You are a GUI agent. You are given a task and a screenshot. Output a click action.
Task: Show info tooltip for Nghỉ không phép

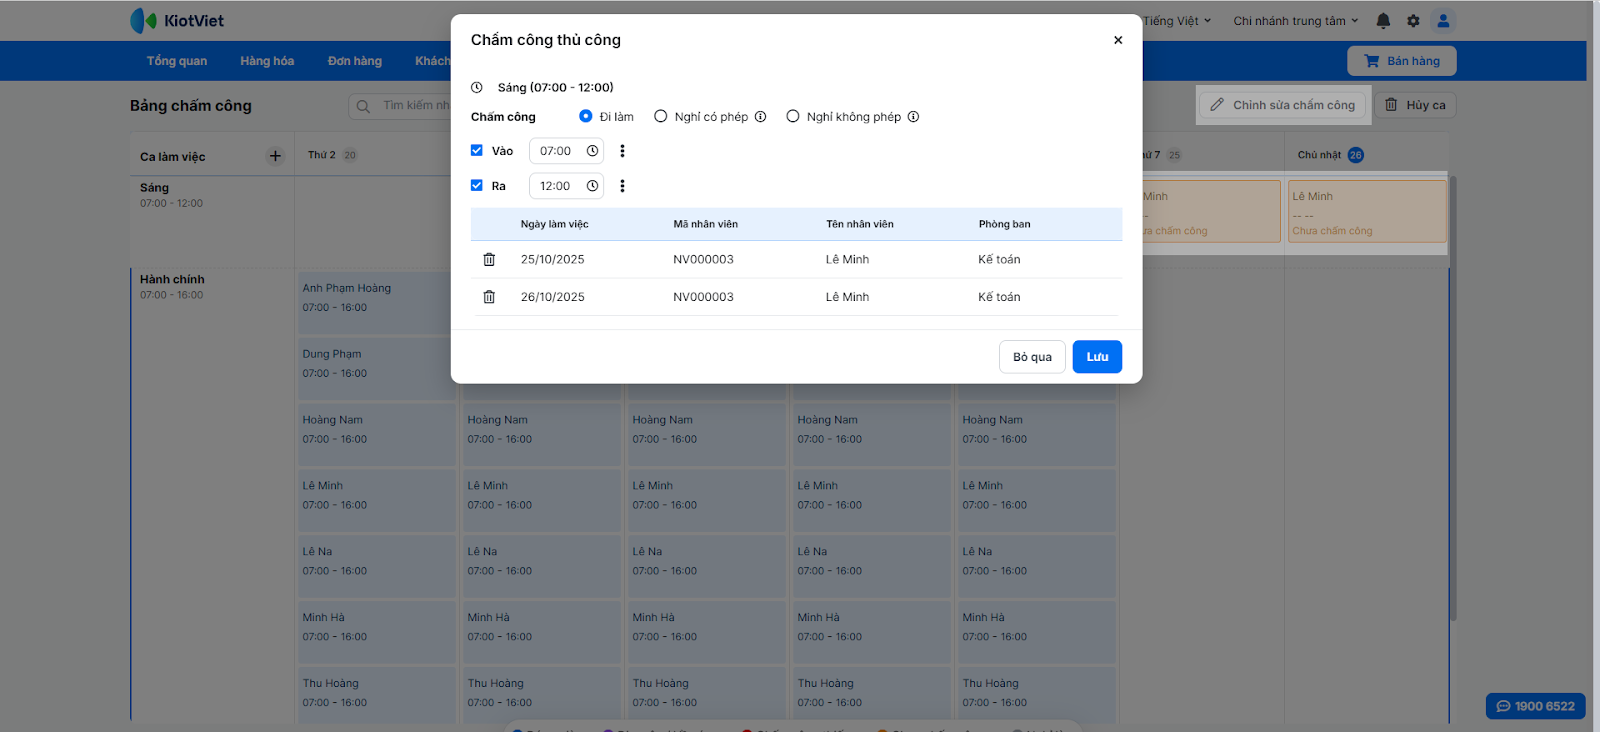pyautogui.click(x=913, y=117)
